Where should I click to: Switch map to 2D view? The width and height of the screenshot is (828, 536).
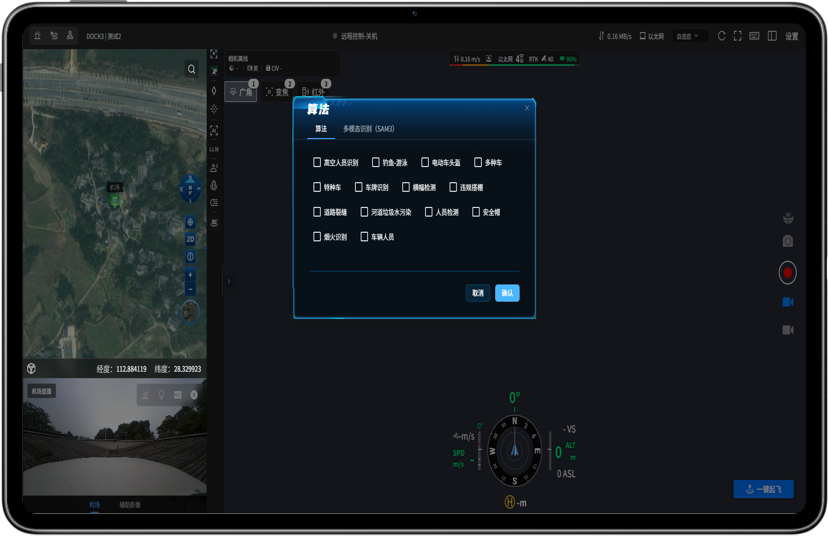click(x=190, y=239)
